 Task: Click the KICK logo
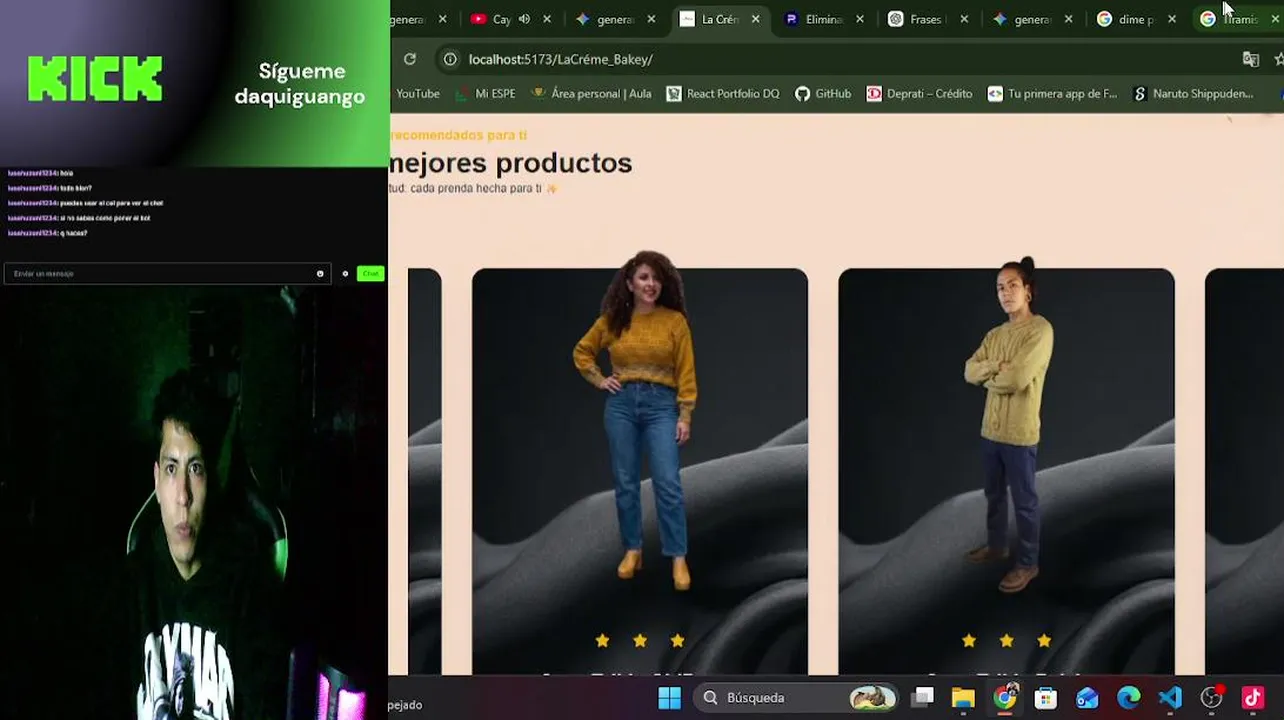(x=95, y=79)
